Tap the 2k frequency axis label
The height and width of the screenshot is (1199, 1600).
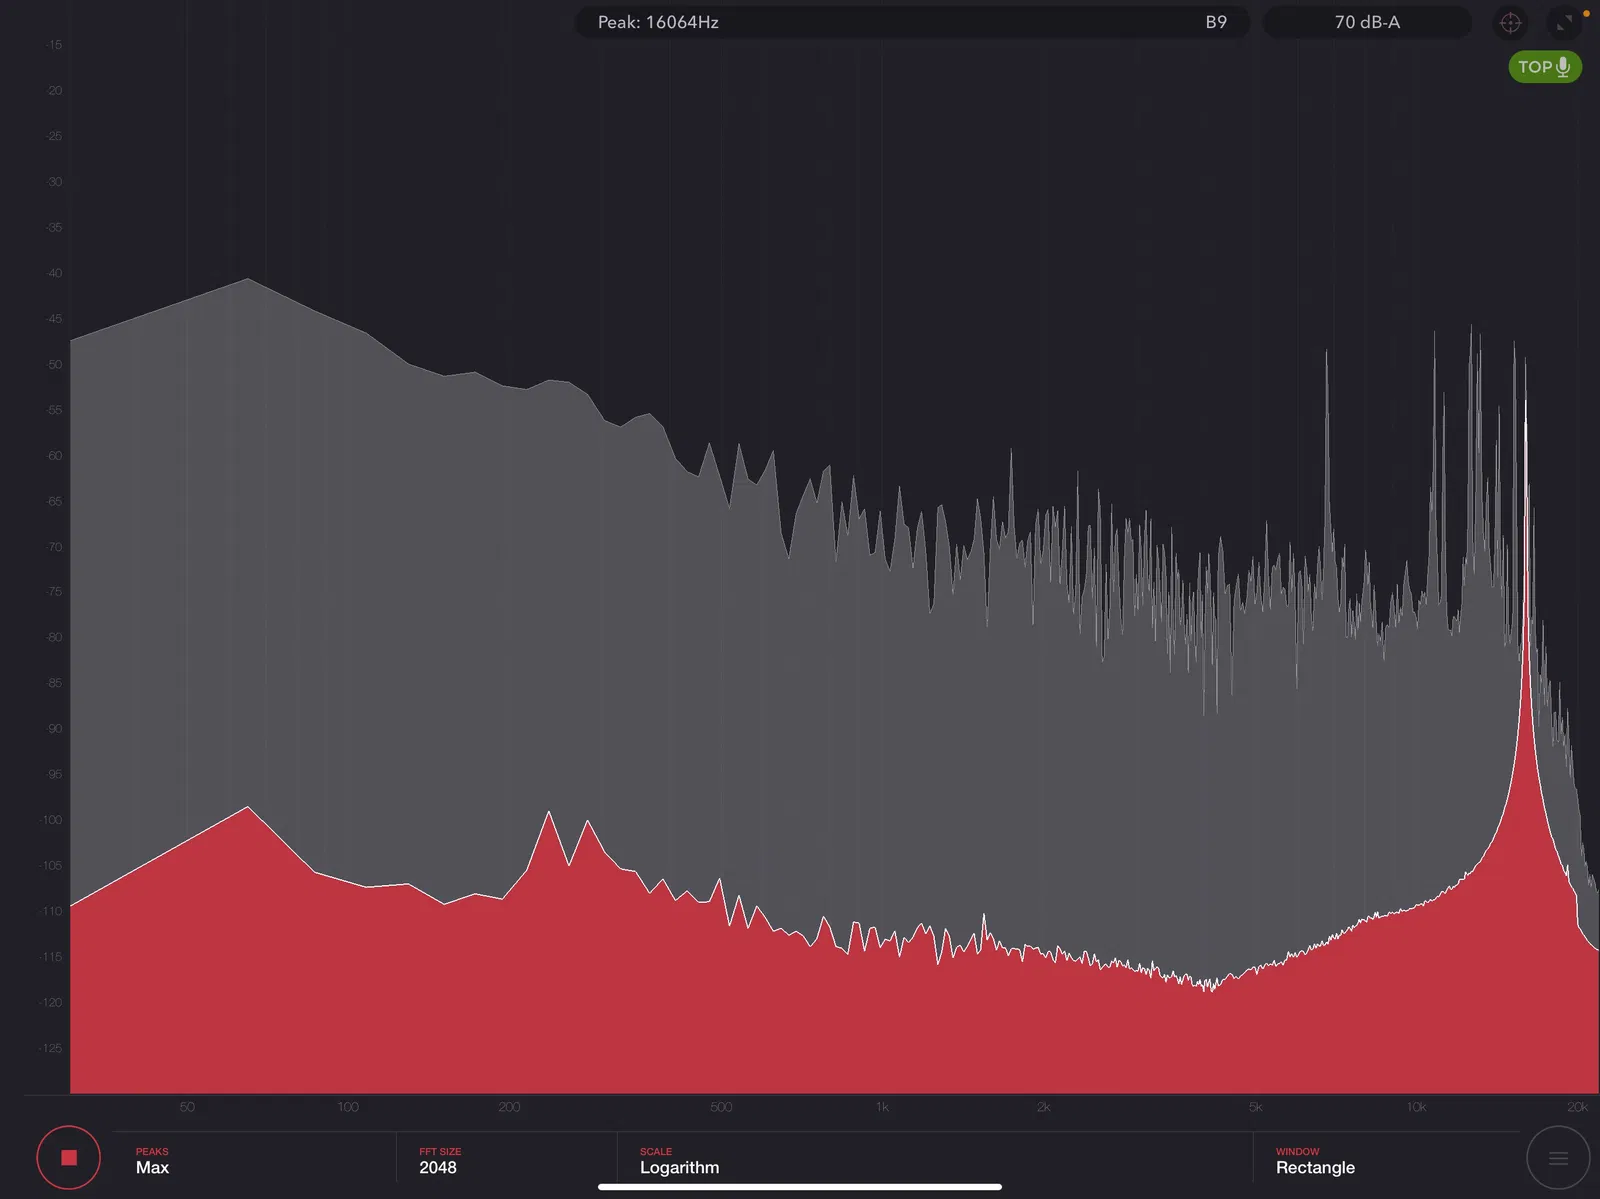click(1043, 1107)
